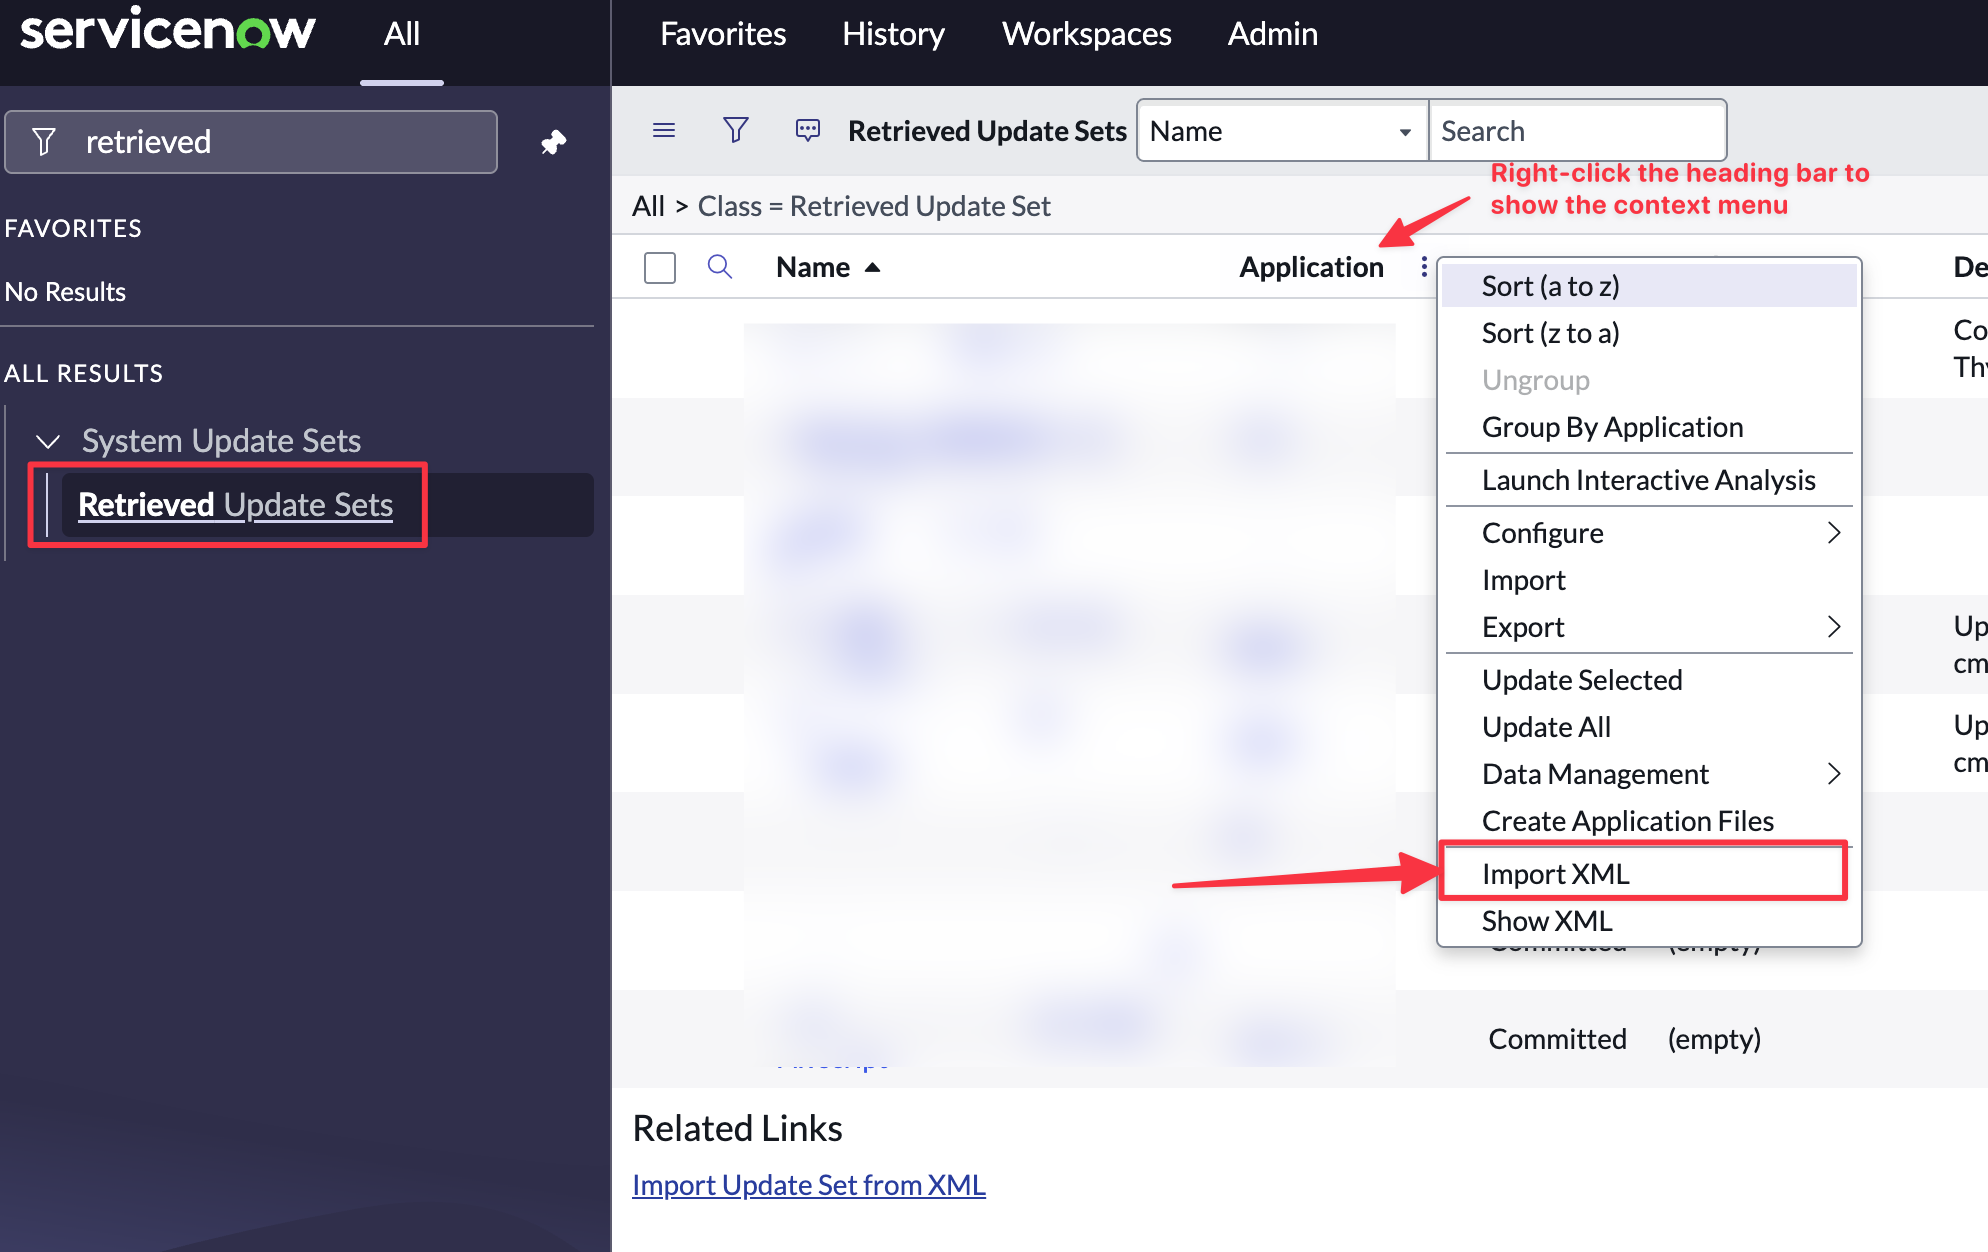Select Create Application Files
The image size is (1988, 1252).
point(1650,821)
